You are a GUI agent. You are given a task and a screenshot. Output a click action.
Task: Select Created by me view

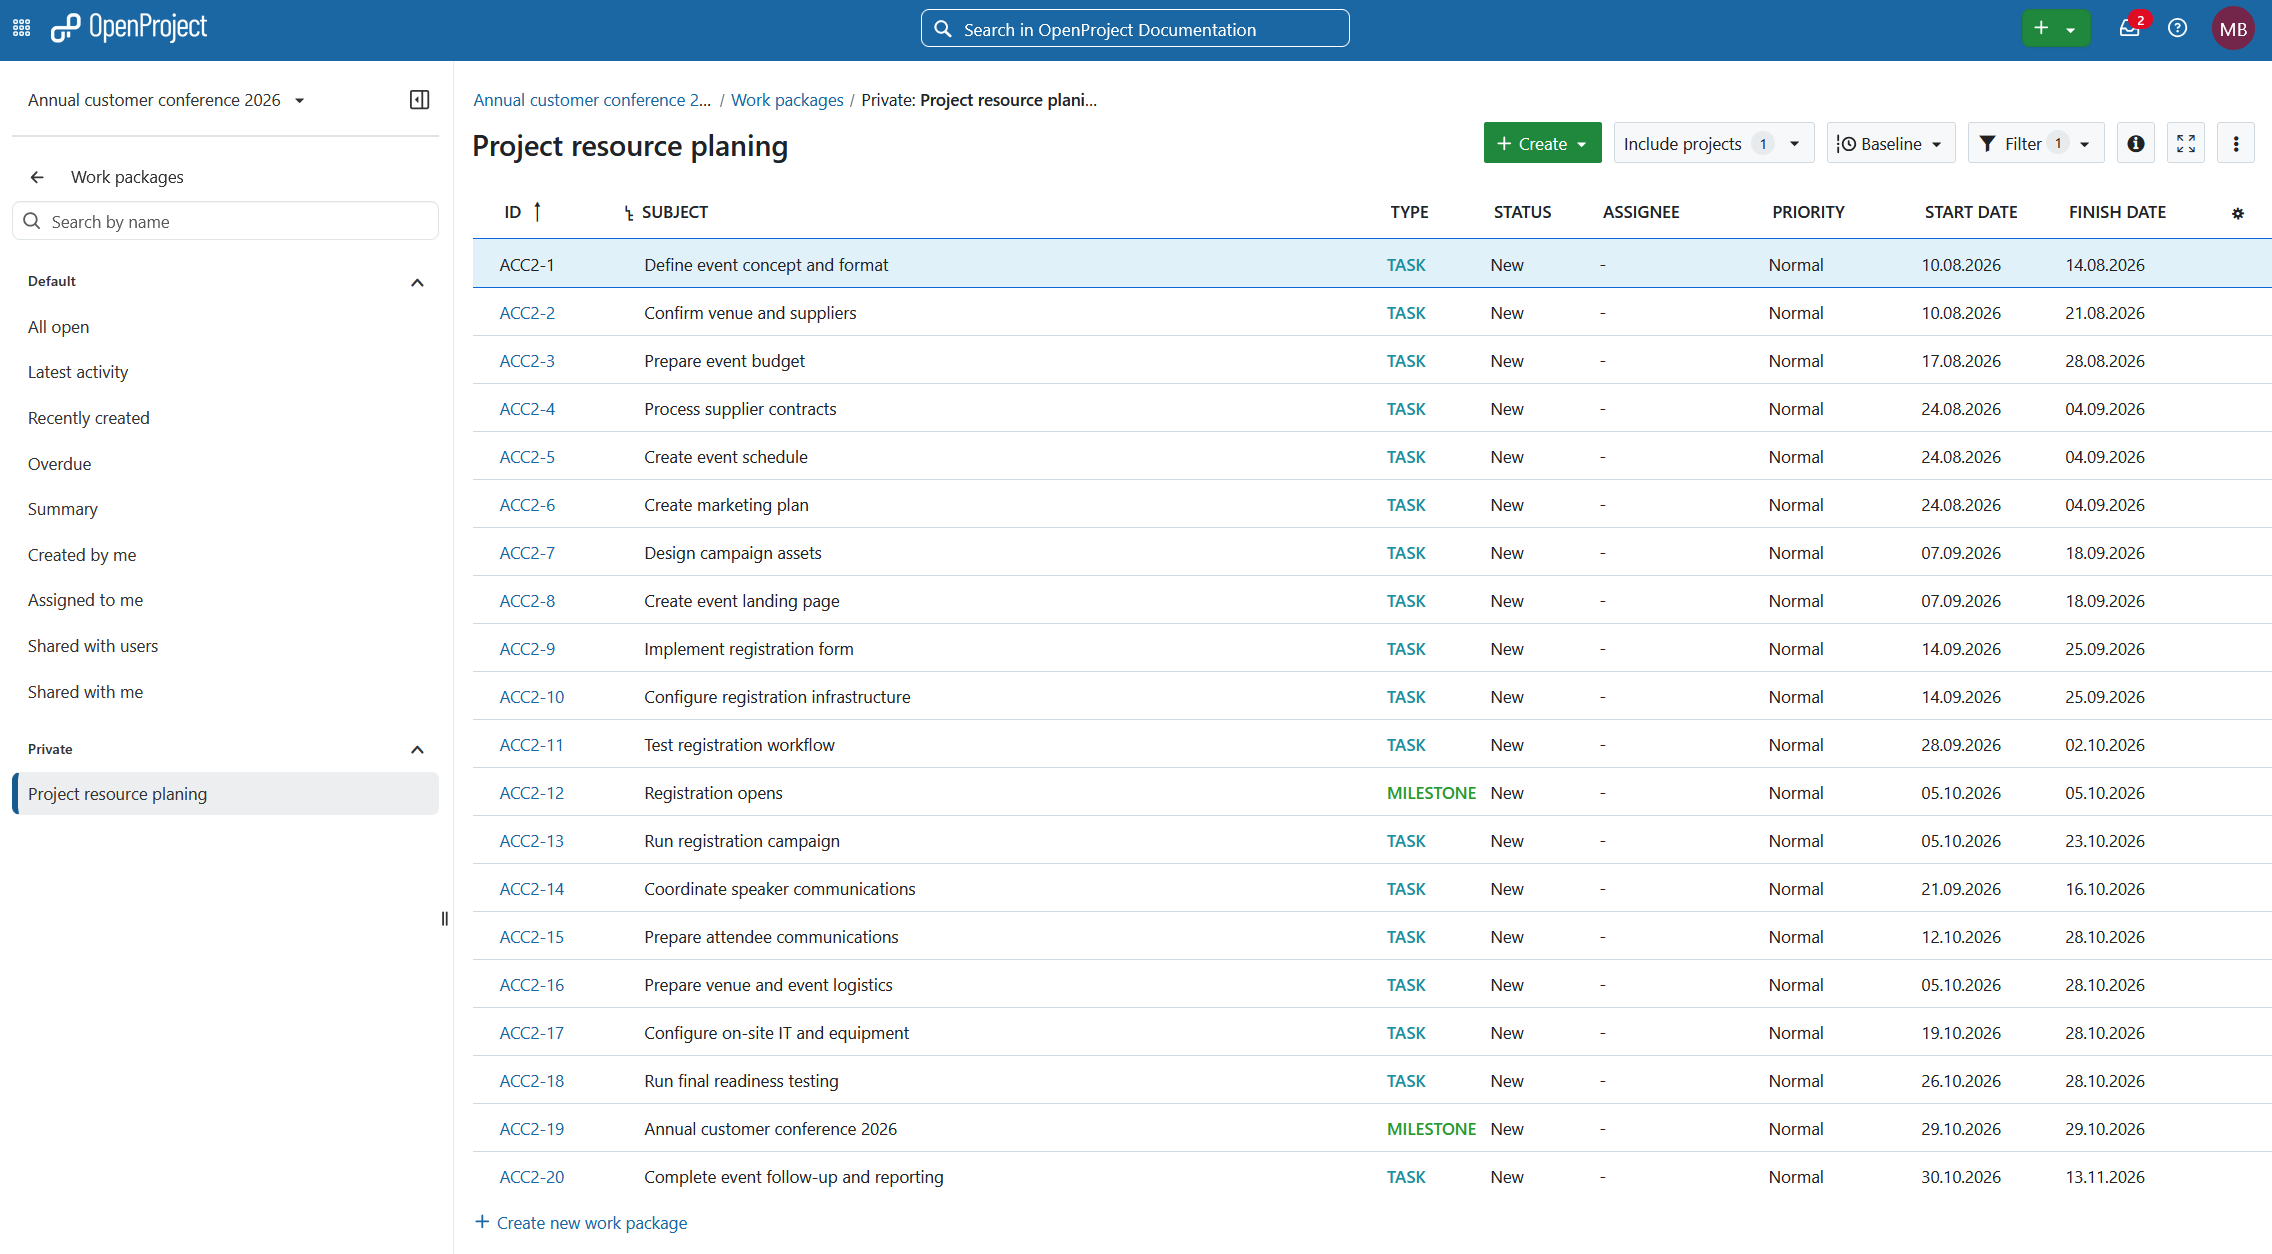click(82, 555)
